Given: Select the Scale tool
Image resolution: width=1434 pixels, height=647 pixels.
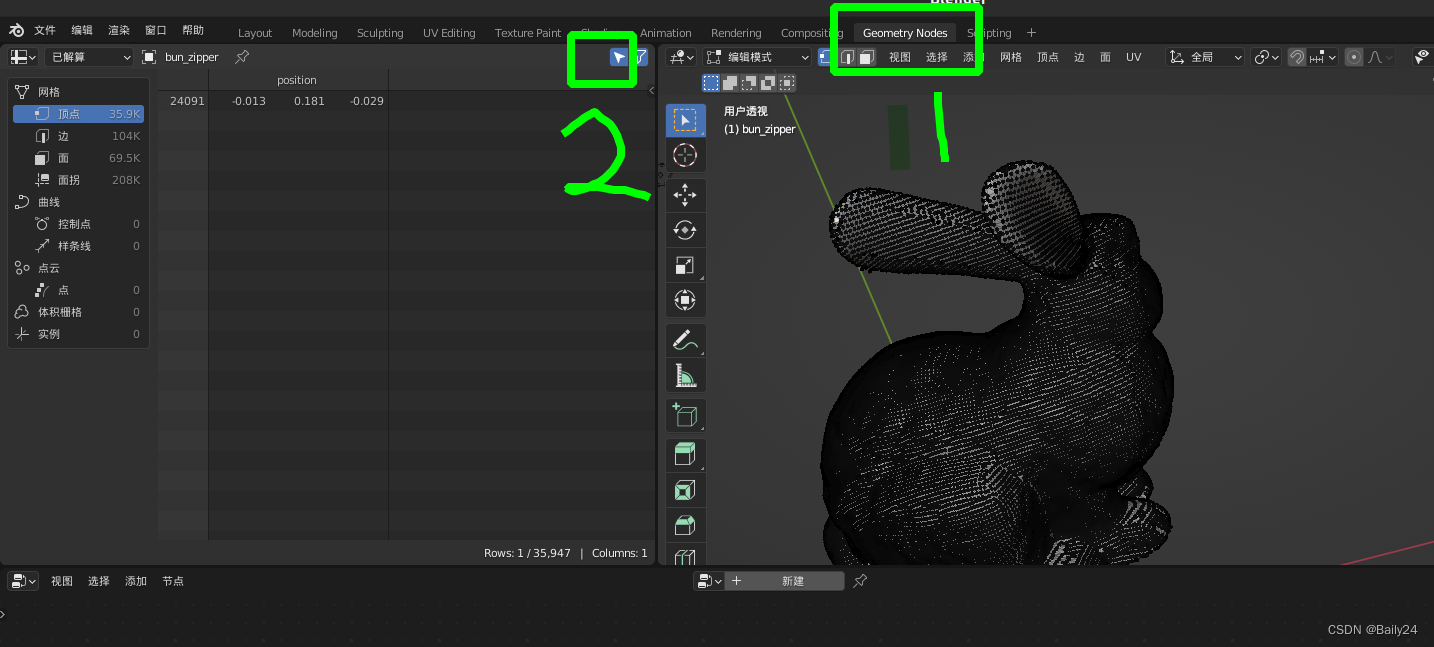Looking at the screenshot, I should tap(685, 265).
